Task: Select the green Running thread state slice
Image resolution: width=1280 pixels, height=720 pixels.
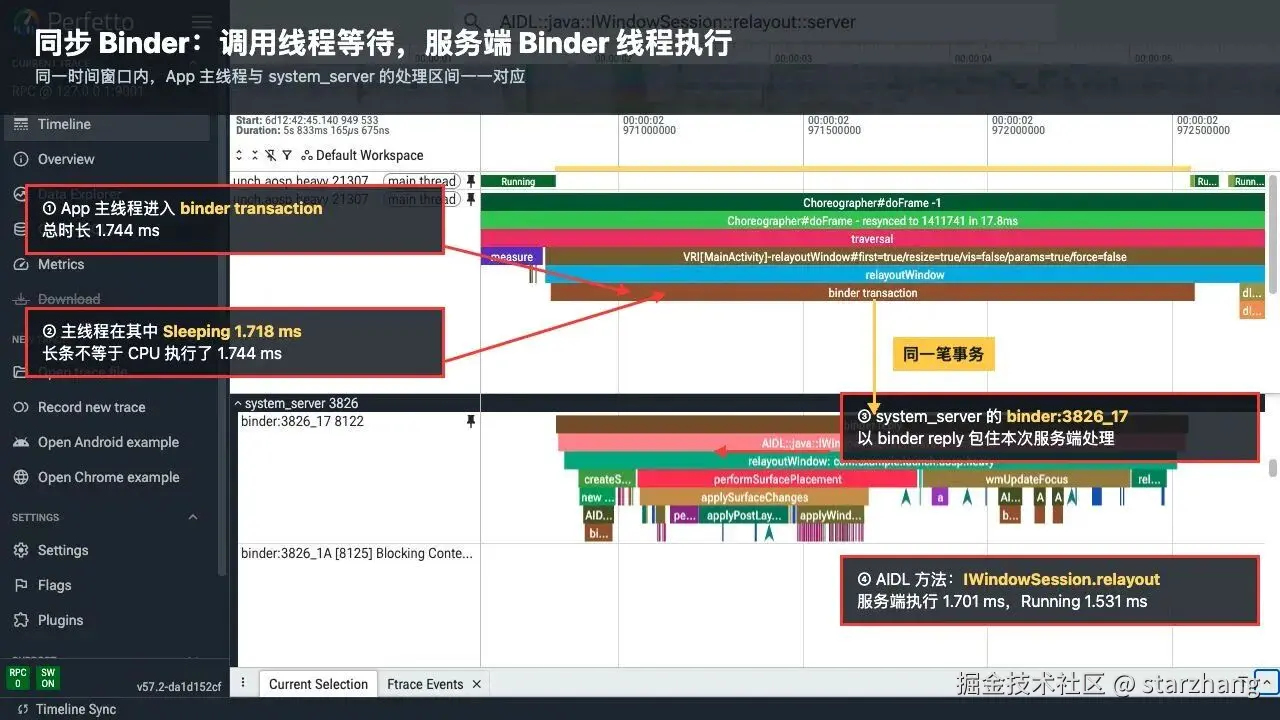Action: (x=518, y=181)
